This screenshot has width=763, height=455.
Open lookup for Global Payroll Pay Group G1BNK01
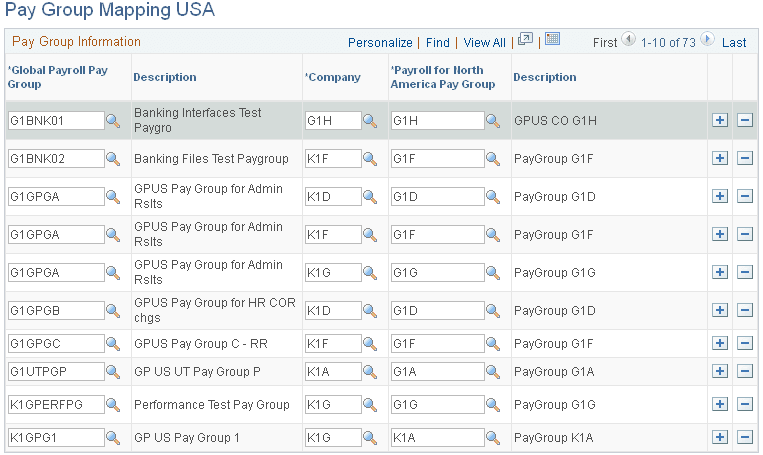[113, 121]
